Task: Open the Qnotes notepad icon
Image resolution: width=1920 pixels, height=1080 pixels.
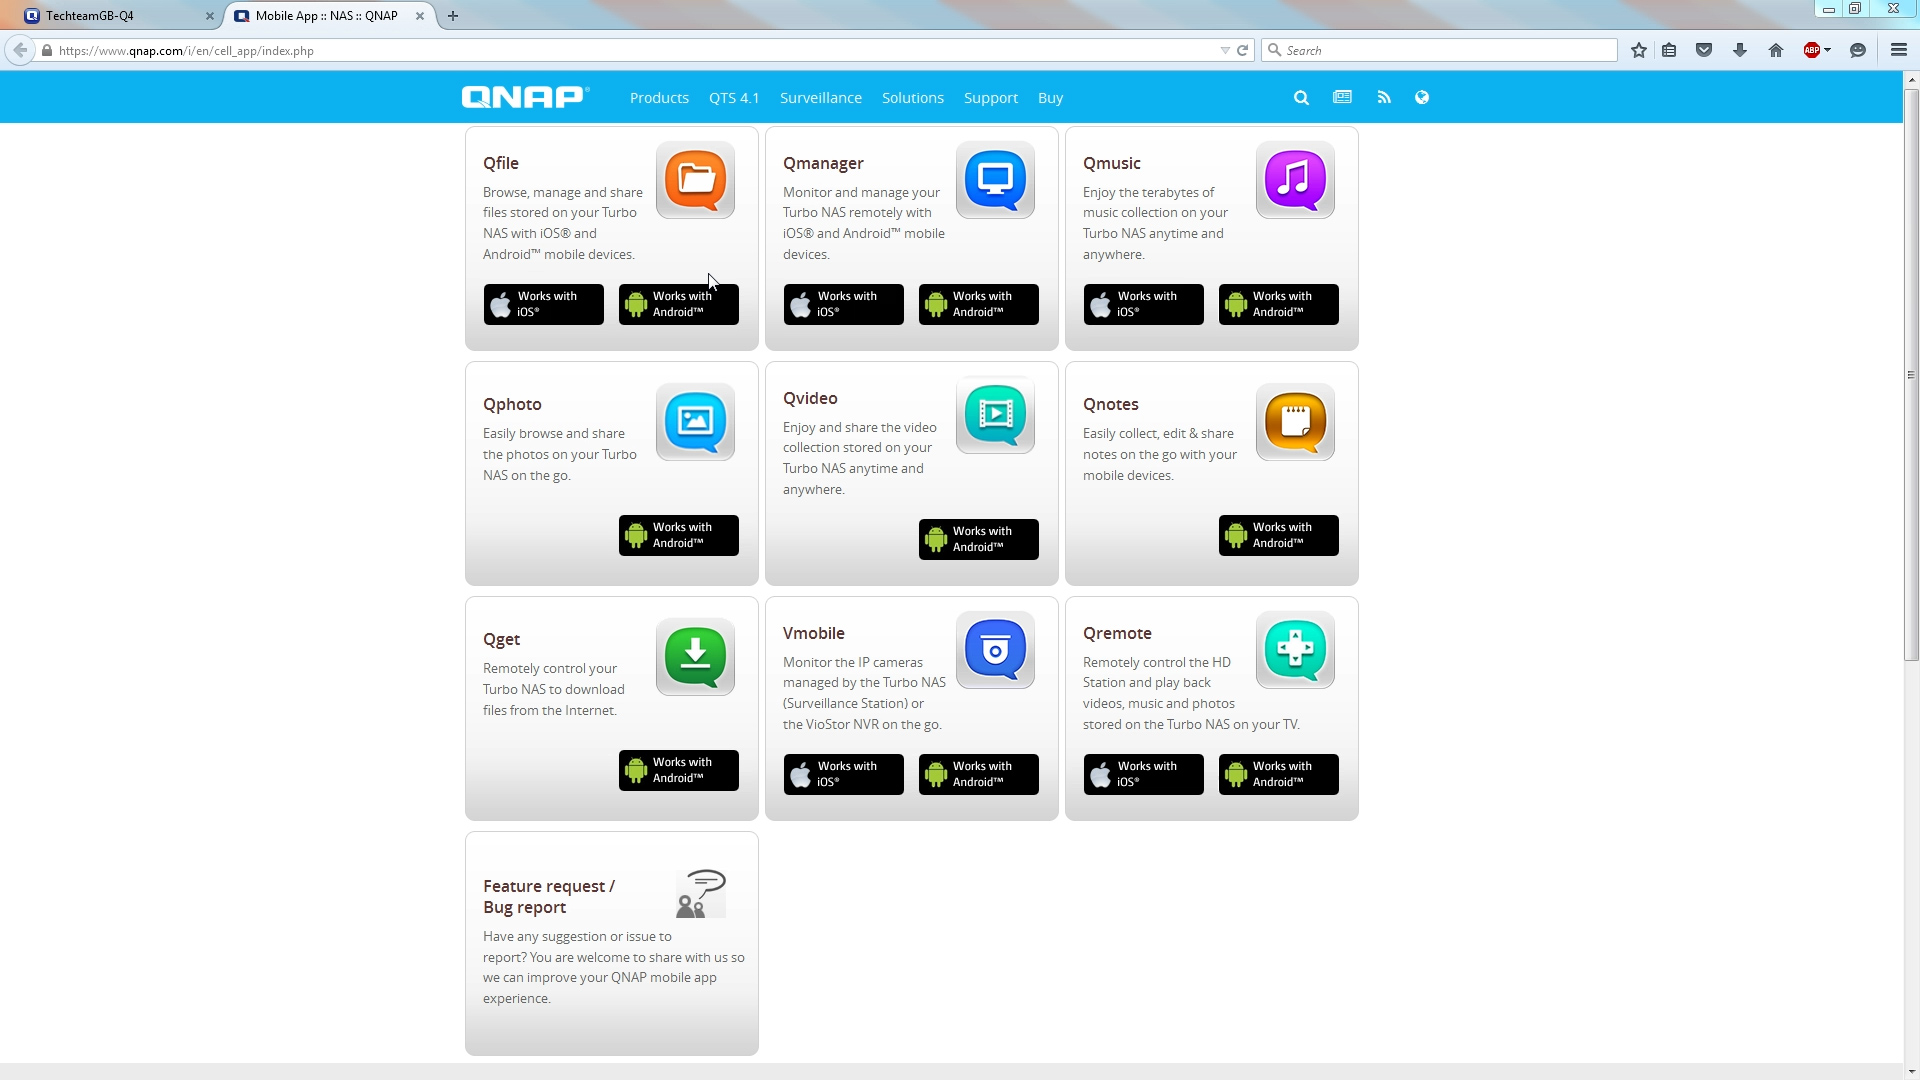Action: click(x=1295, y=421)
